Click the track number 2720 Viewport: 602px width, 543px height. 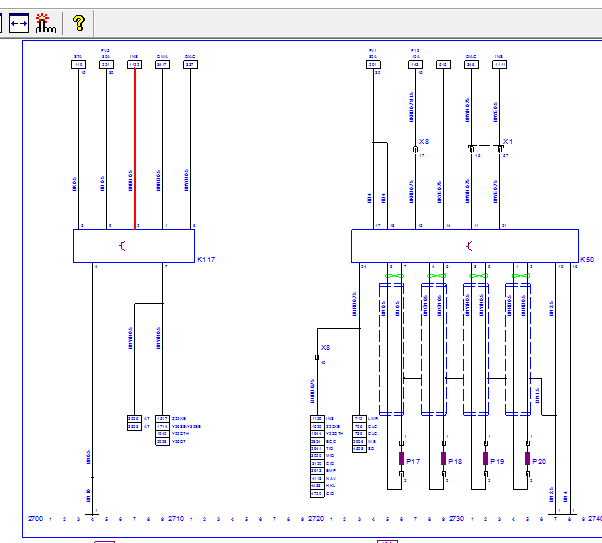316,519
